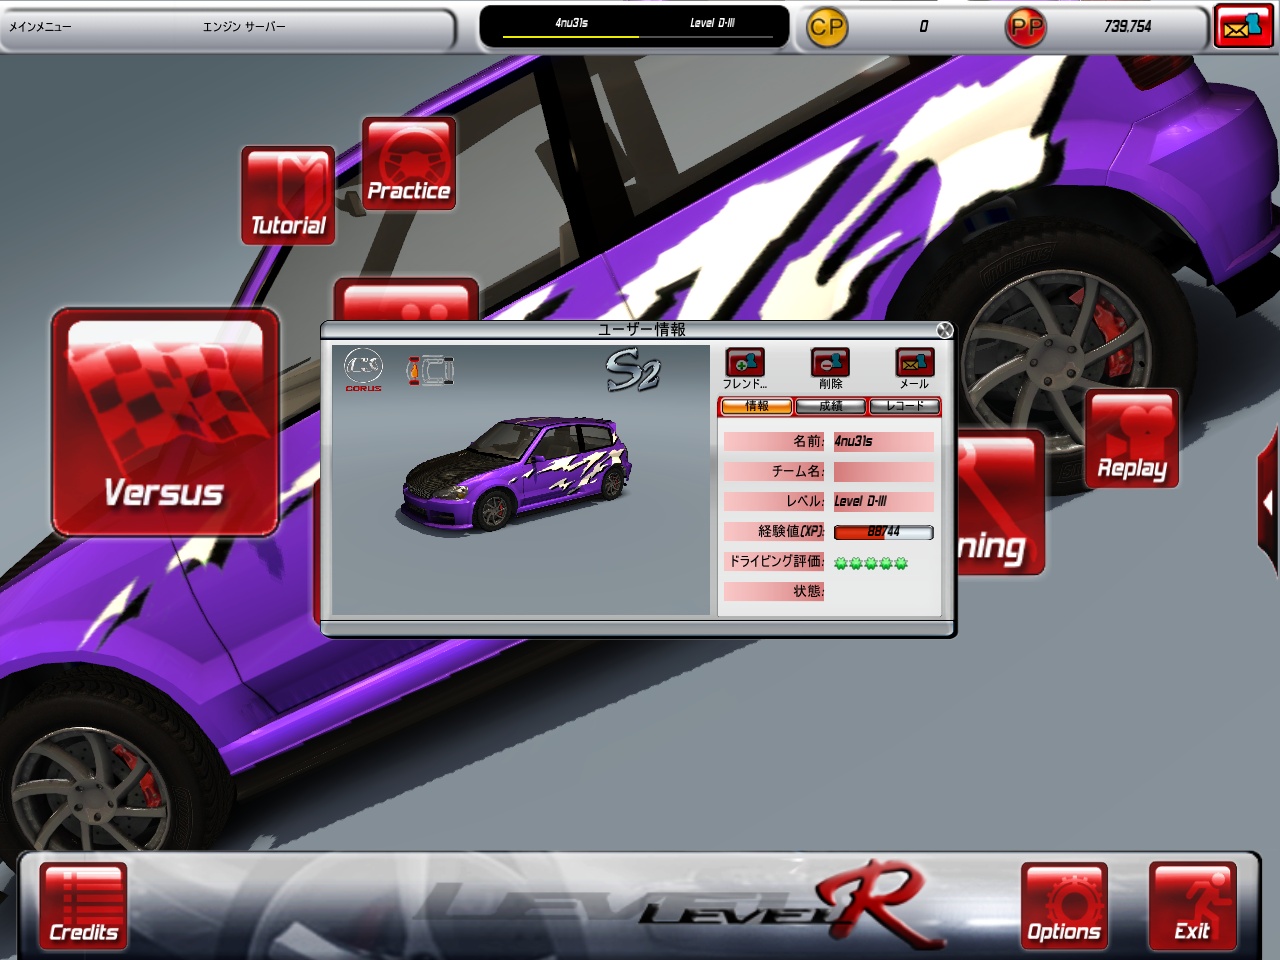Screen dimensions: 1280x960
Task: Switch to the 成績 results tab
Action: tap(830, 406)
